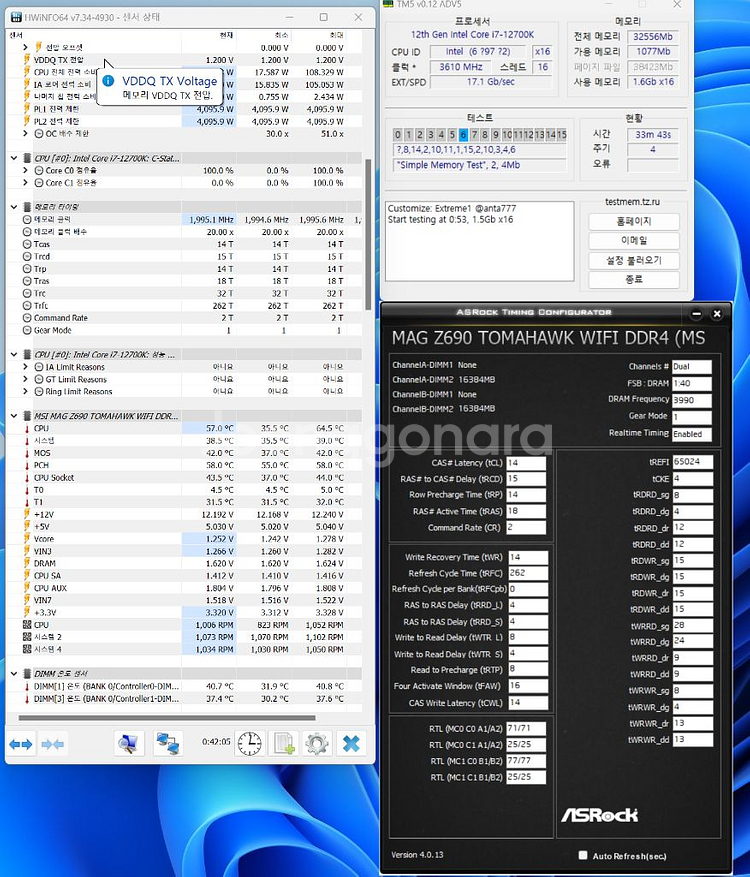Expand the Core C0 점유율 row

(25, 170)
